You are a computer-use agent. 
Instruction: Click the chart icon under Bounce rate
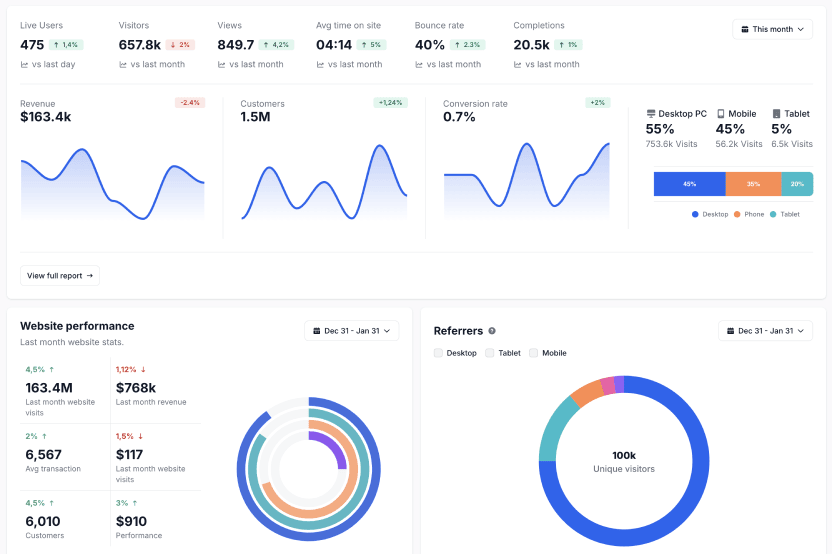coord(419,65)
